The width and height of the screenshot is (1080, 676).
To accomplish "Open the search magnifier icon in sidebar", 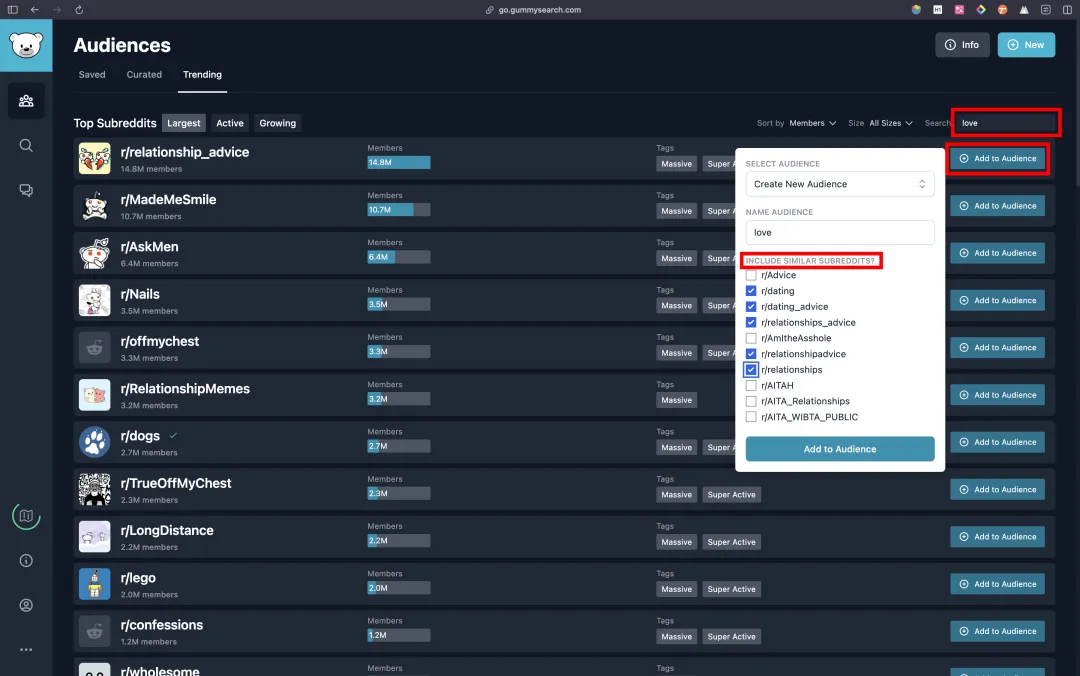I will click(x=26, y=145).
